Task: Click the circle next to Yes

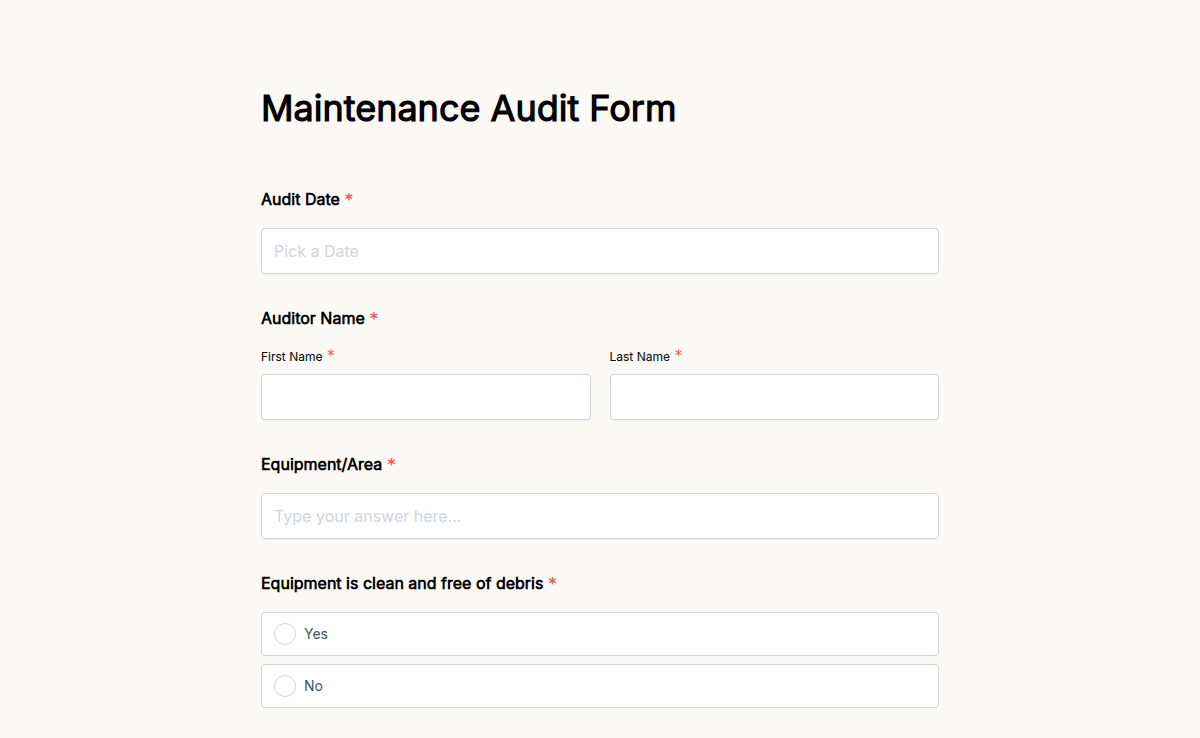Action: [x=285, y=633]
